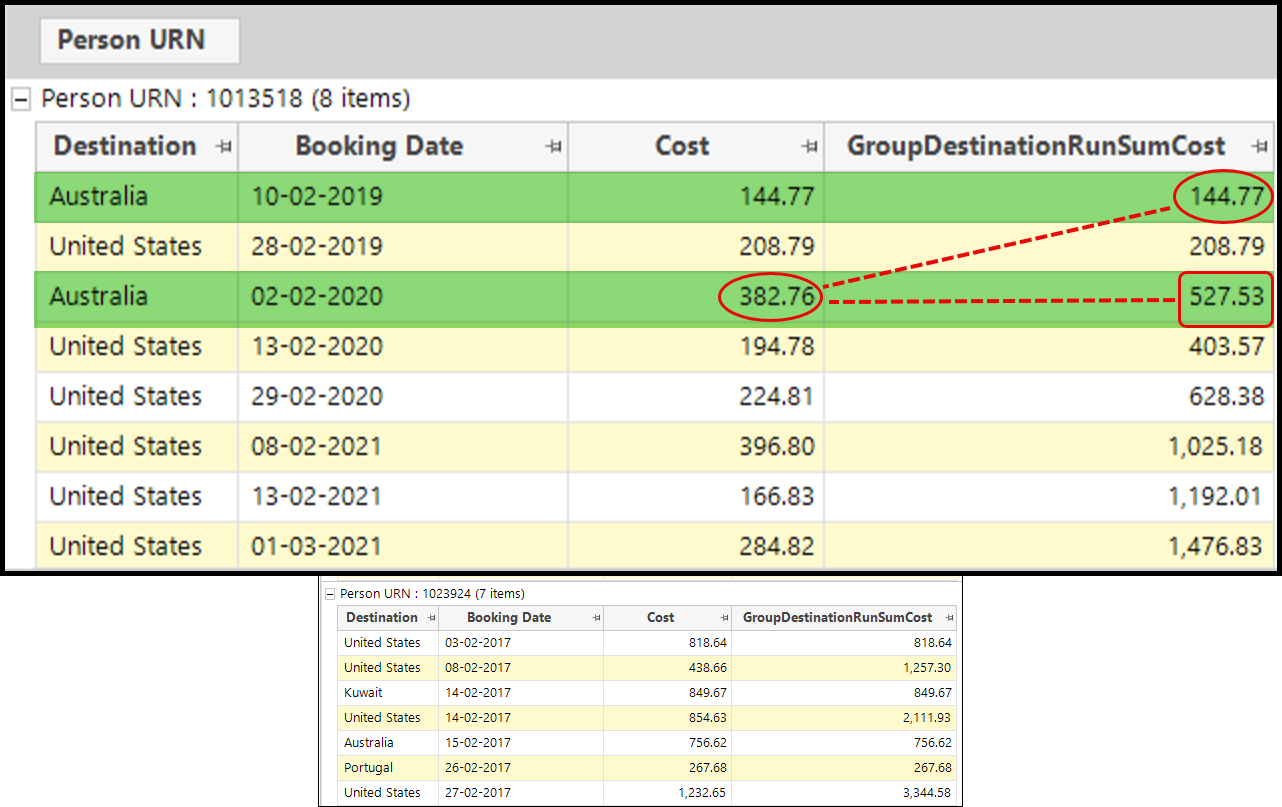Pin the Cost column in the upper grid
The width and height of the screenshot is (1282, 807).
pyautogui.click(x=809, y=147)
